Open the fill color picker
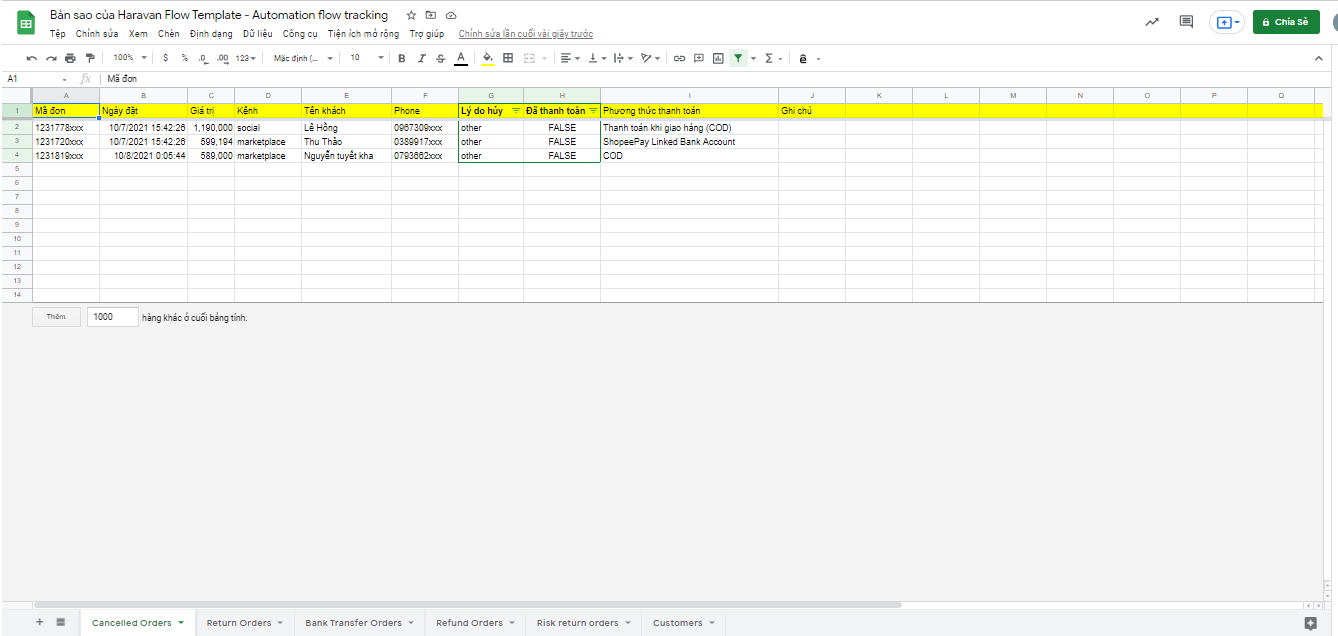Screen dimensions: 1338x636 click(x=487, y=58)
